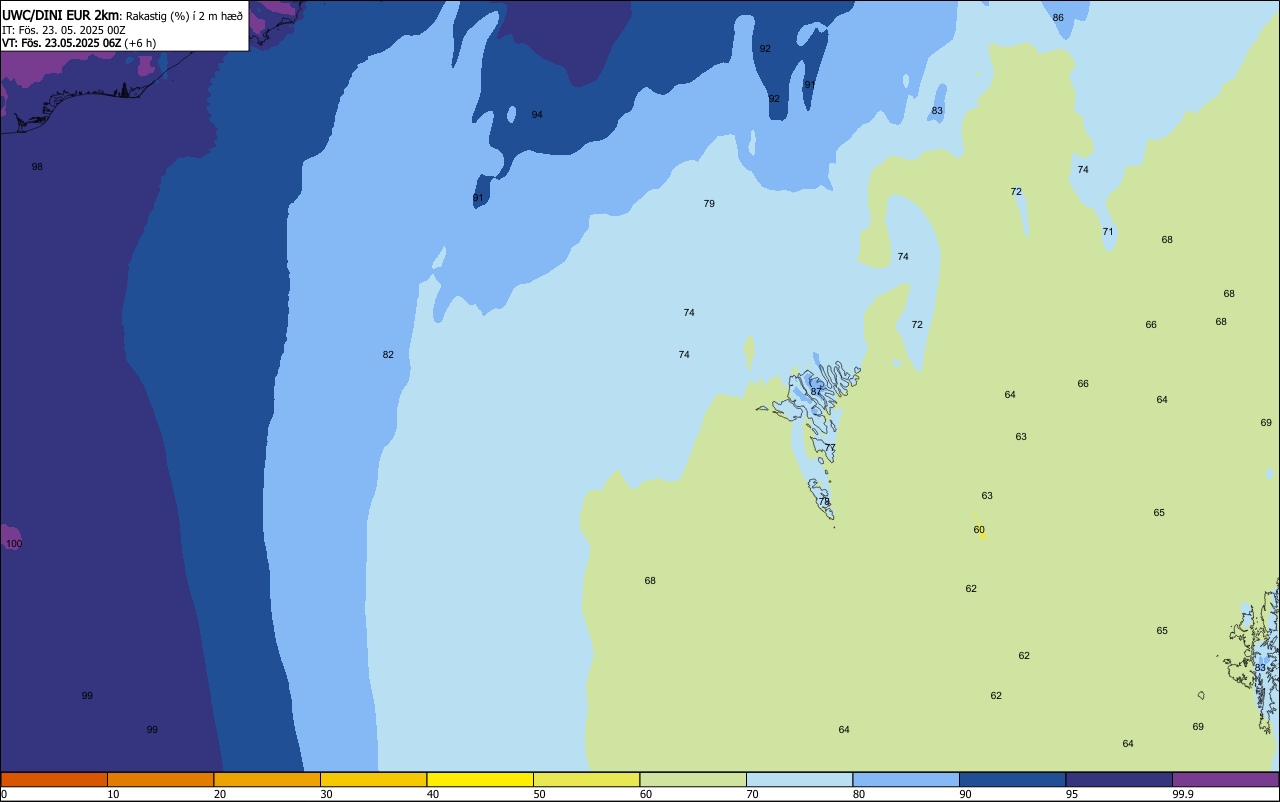Click the legend tick label 70
Viewport: 1280px width, 802px height.
[752, 794]
